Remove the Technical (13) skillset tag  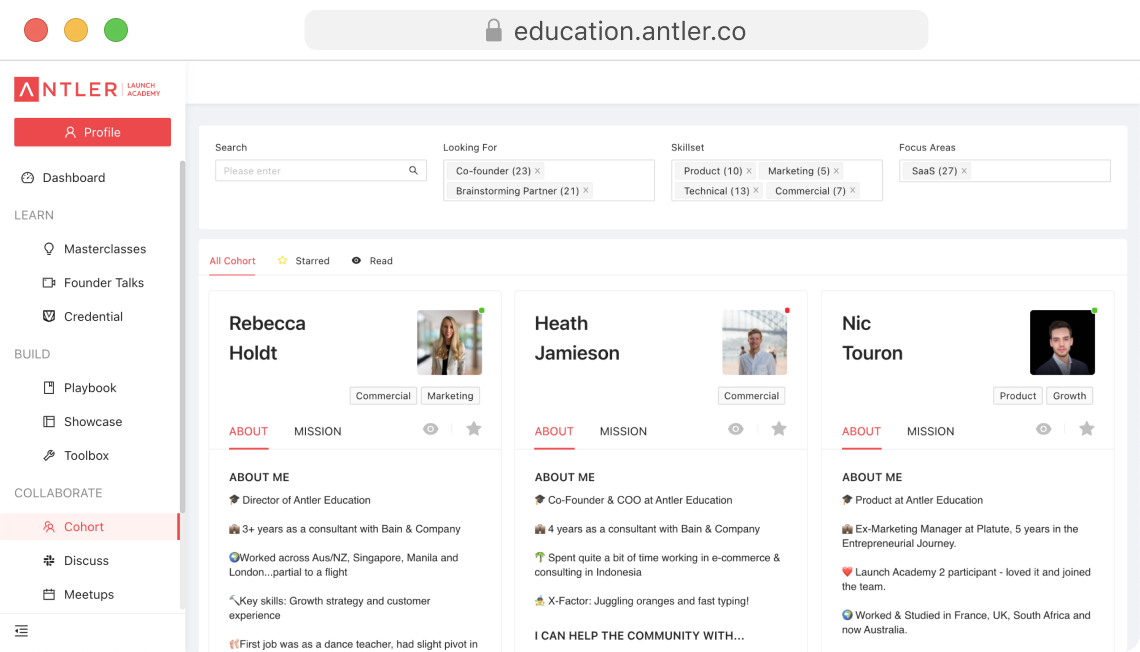pos(755,190)
